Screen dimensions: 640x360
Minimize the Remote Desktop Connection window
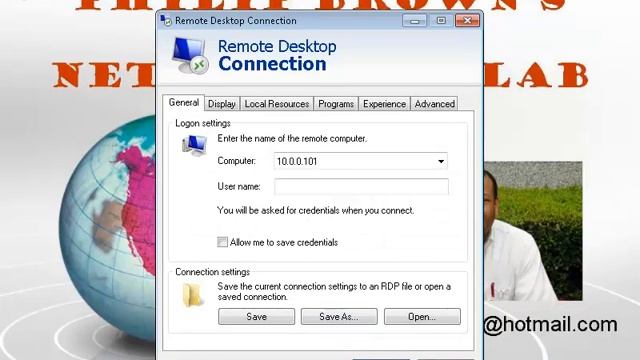pyautogui.click(x=415, y=20)
